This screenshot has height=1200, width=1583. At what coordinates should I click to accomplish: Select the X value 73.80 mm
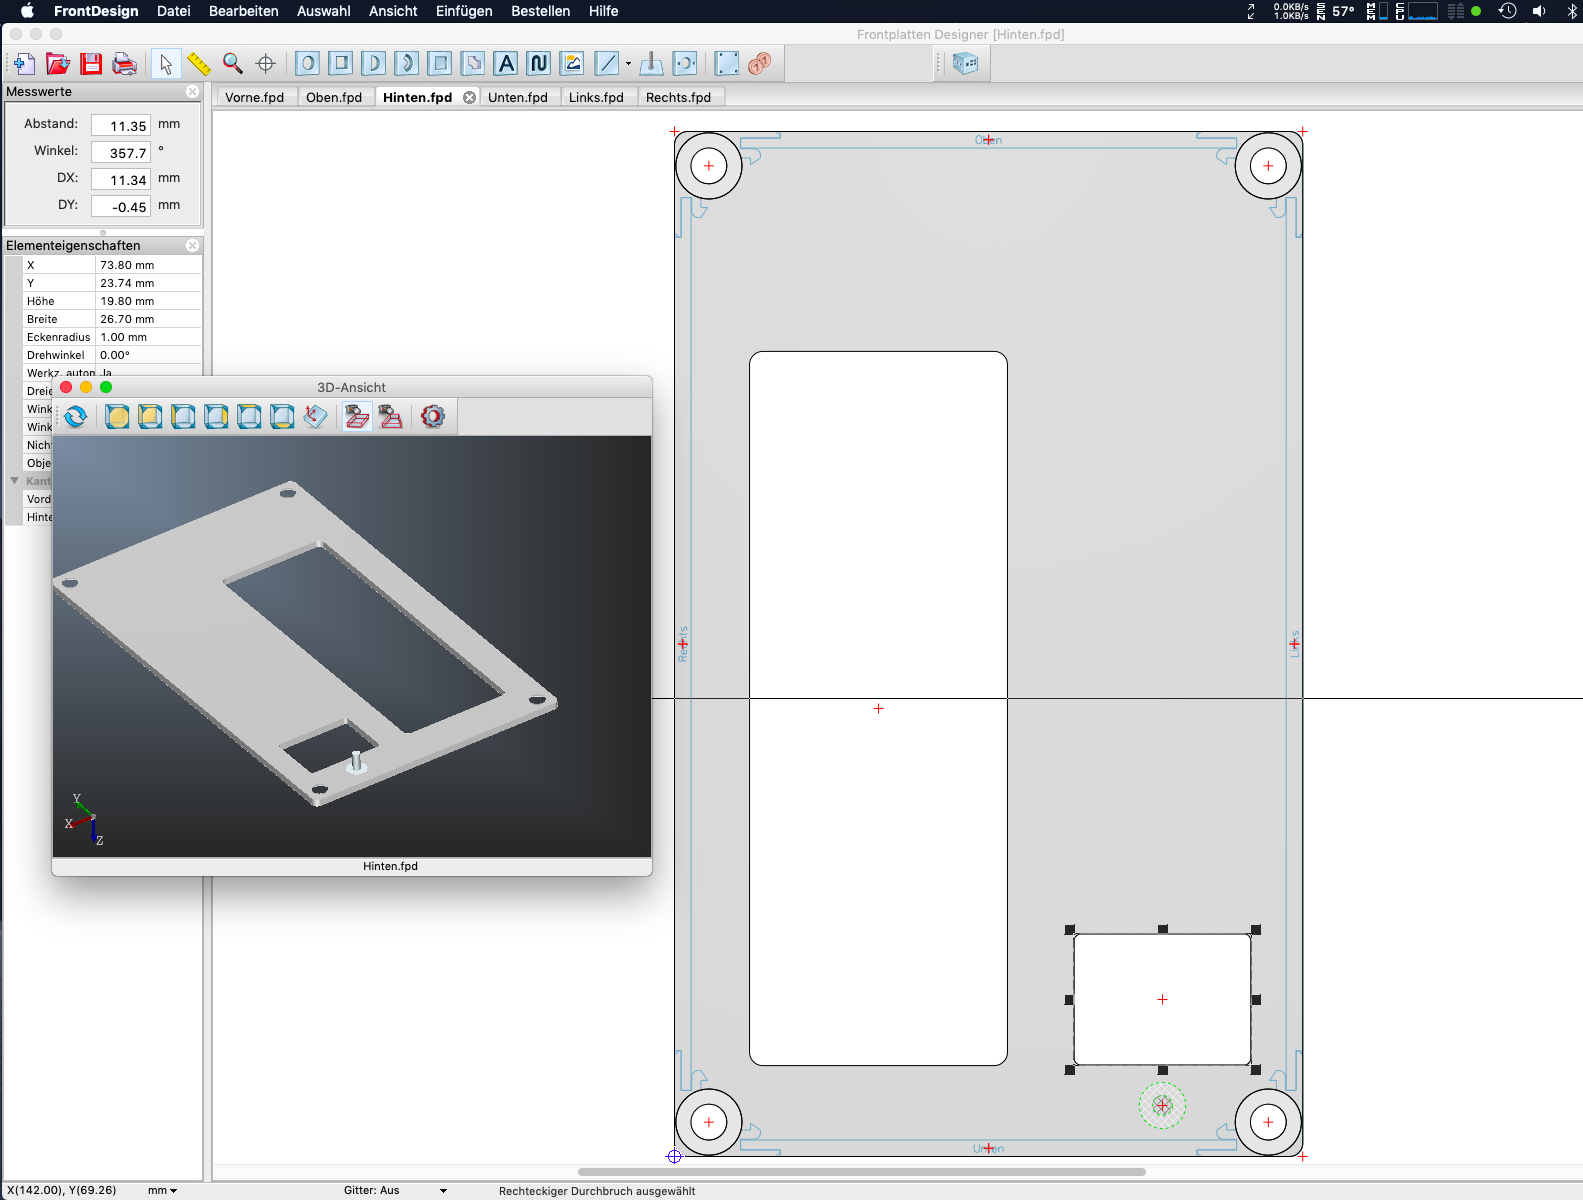coord(148,265)
